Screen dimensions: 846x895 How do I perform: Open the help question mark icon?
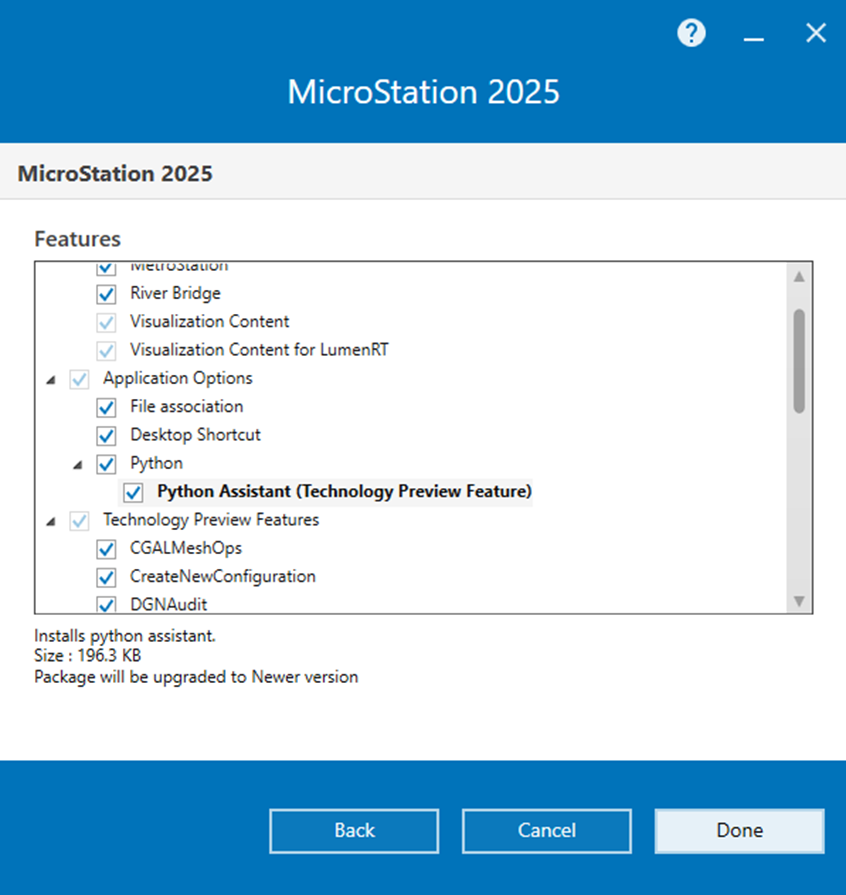[691, 33]
